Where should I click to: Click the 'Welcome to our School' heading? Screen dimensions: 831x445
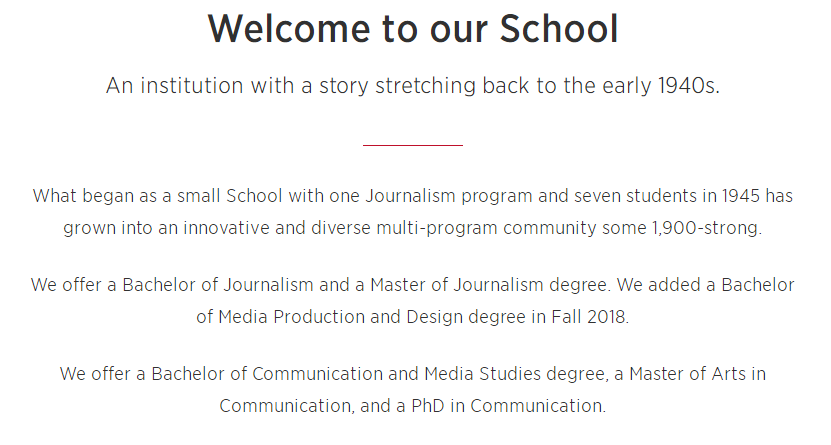point(413,29)
